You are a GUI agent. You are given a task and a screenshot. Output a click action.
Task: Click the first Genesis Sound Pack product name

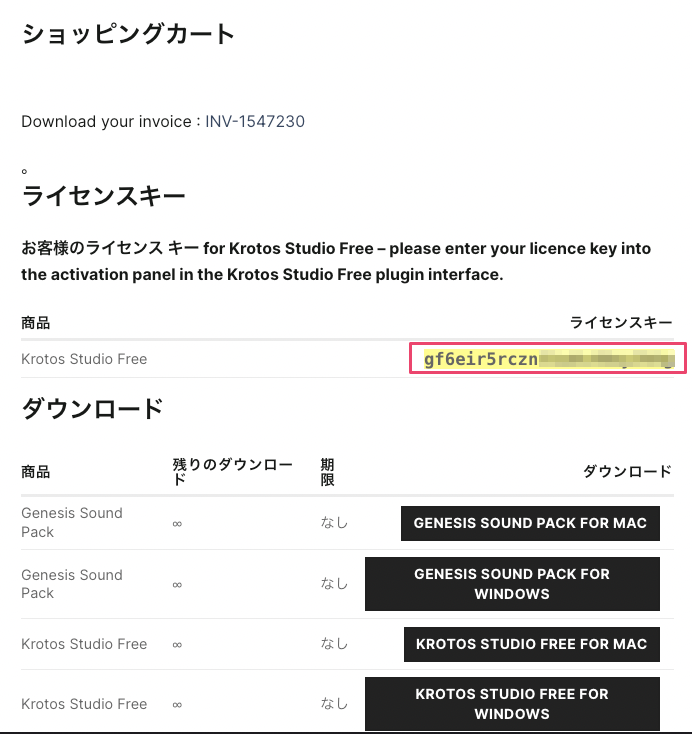[72, 522]
